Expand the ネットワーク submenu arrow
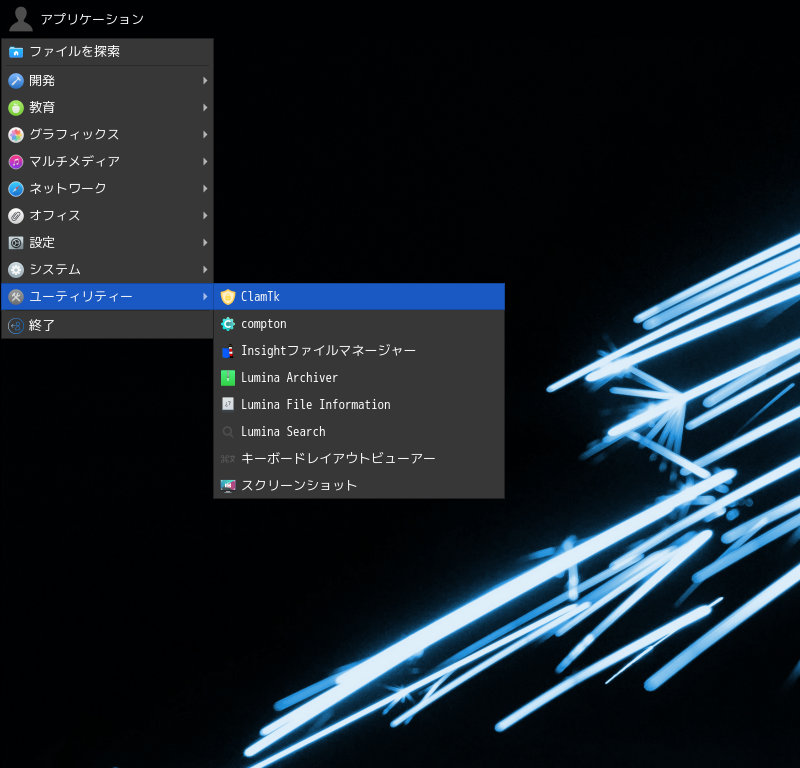The height and width of the screenshot is (768, 800). pos(205,189)
